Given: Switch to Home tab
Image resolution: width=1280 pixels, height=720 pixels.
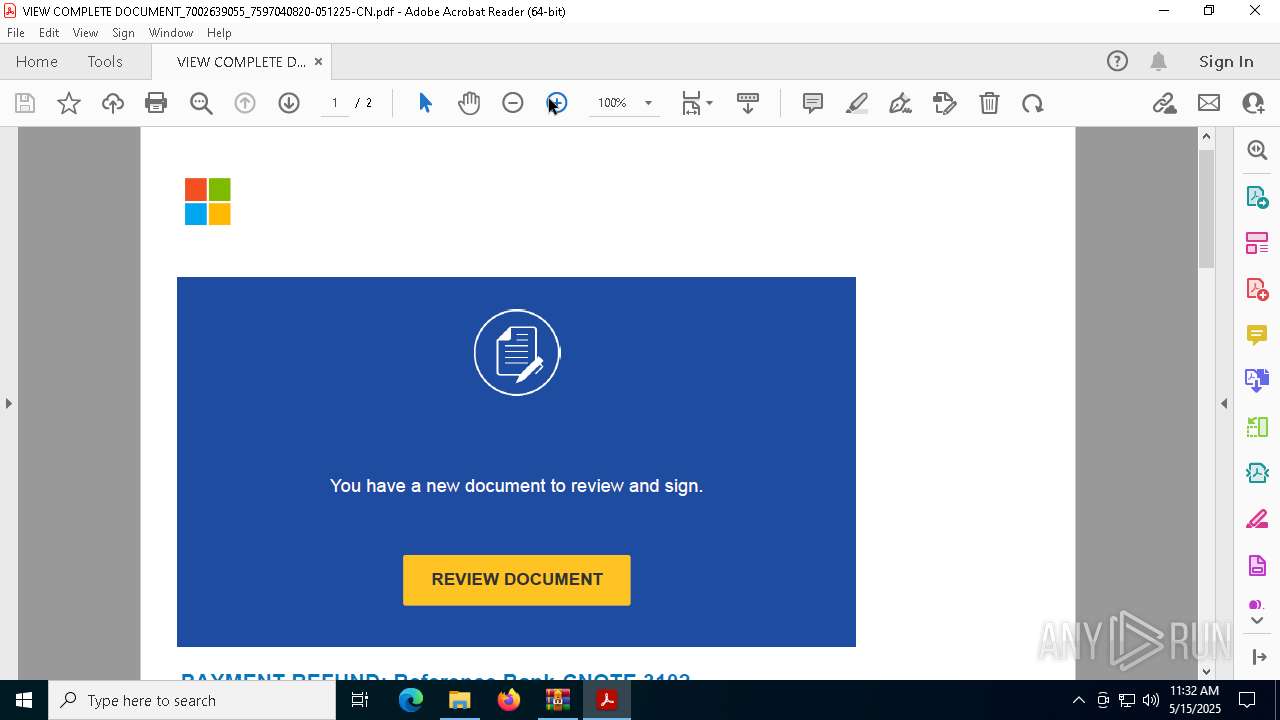Looking at the screenshot, I should tap(37, 61).
